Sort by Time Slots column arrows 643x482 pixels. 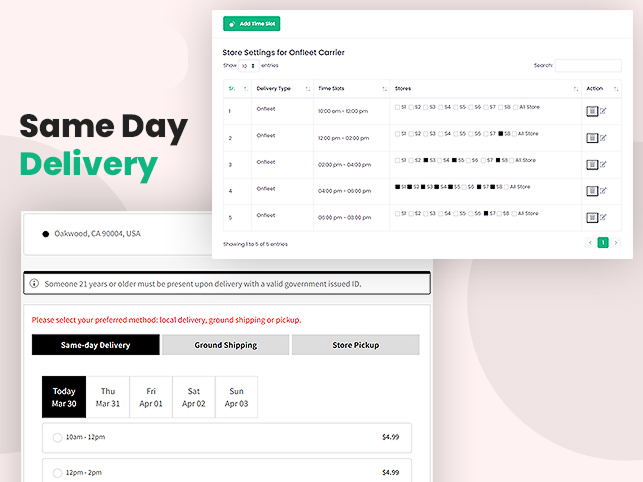pos(384,89)
